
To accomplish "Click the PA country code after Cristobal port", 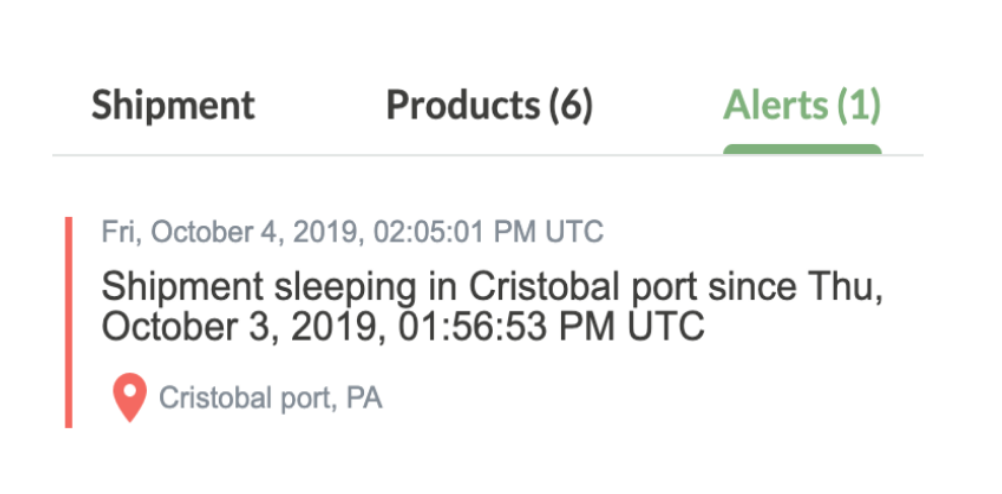I will (x=364, y=398).
